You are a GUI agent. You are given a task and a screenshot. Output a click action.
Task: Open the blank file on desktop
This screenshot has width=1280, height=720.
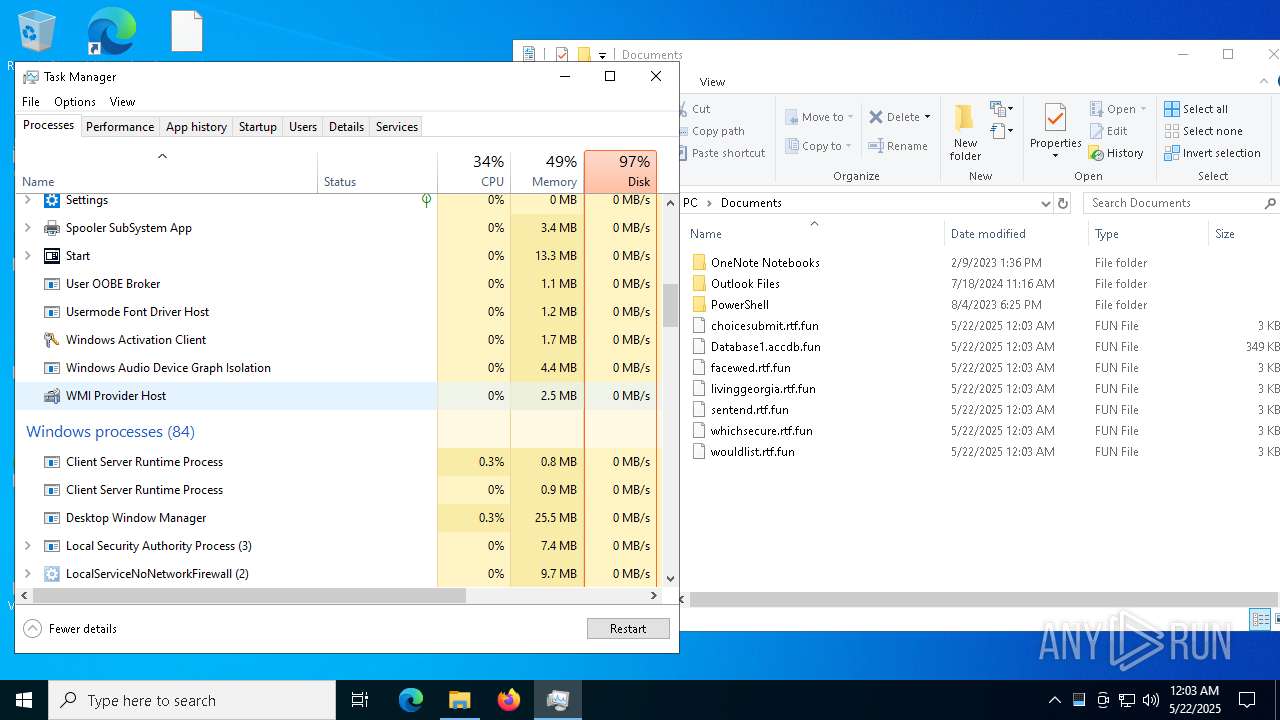(x=187, y=31)
